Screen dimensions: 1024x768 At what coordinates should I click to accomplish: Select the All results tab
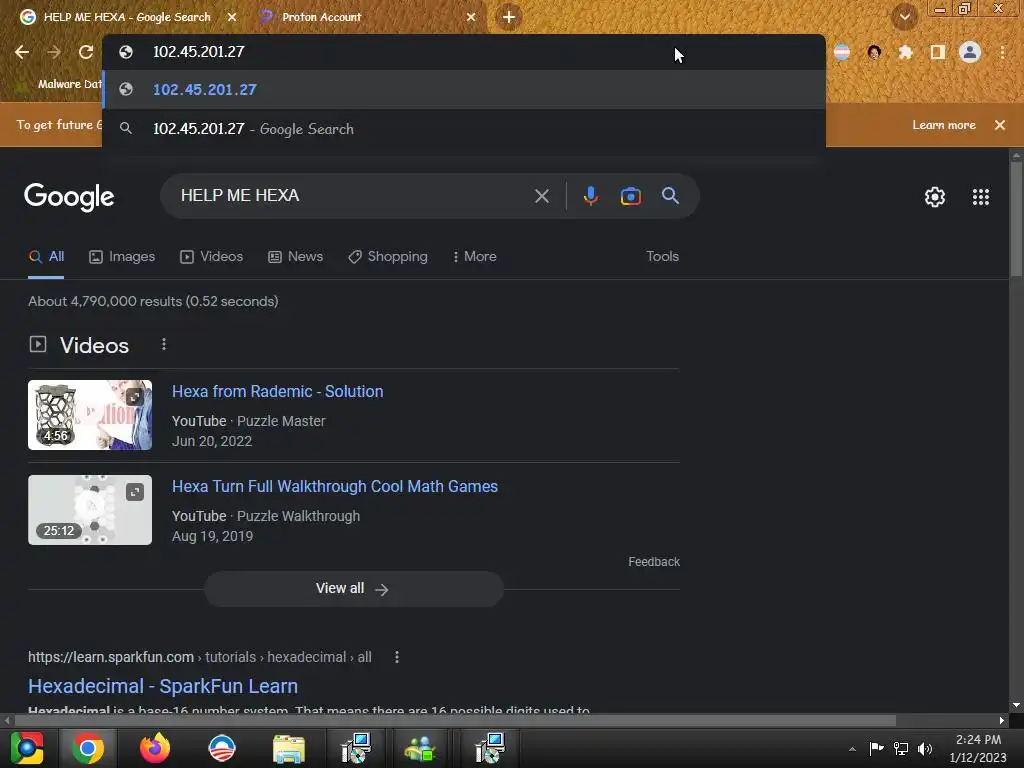pos(46,257)
